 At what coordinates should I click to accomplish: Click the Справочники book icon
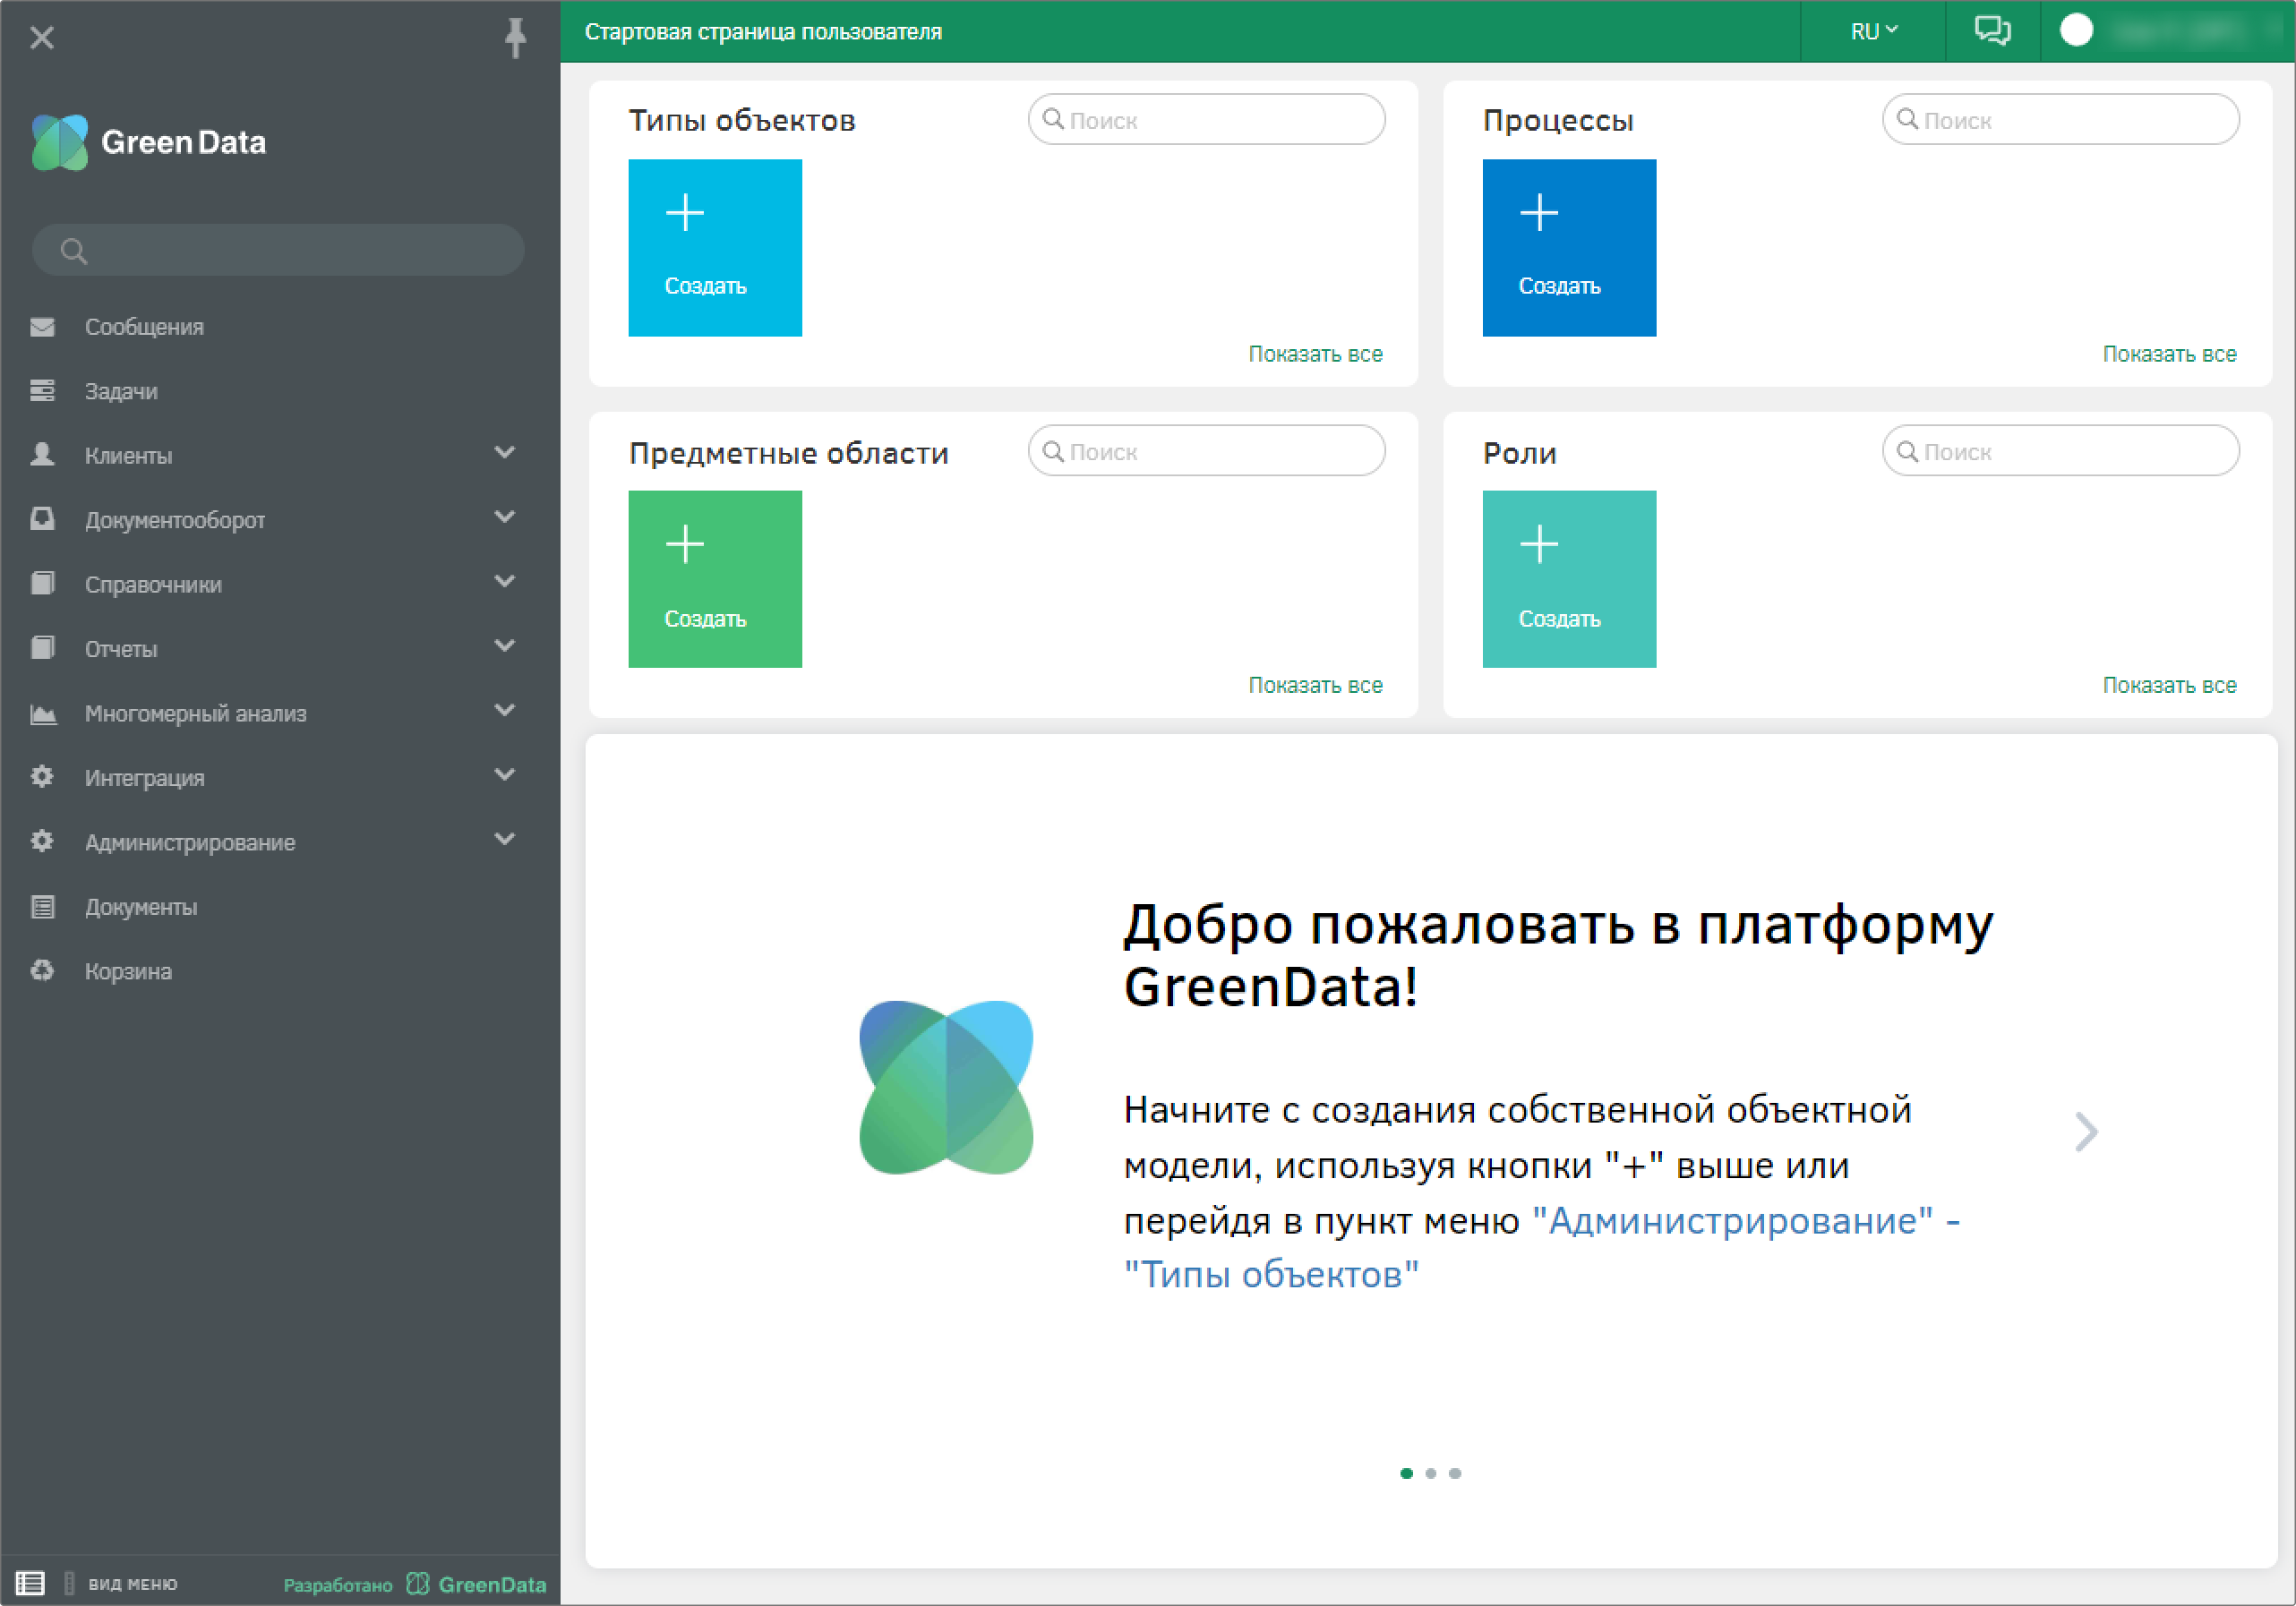click(x=42, y=583)
